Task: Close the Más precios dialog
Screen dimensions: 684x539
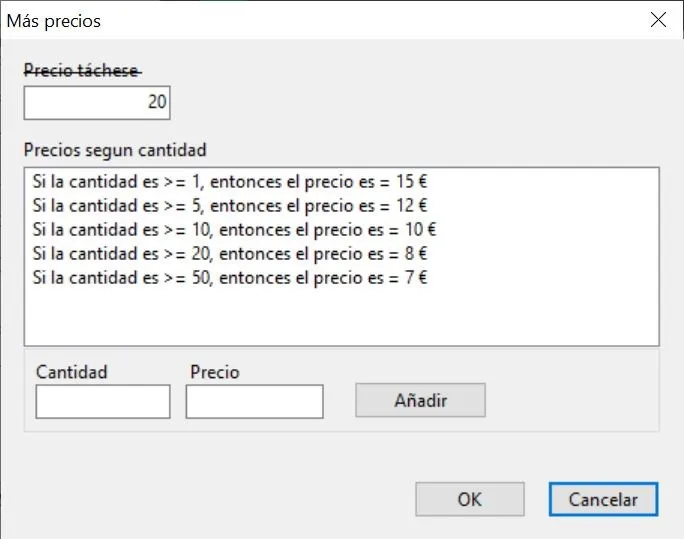Action: tap(658, 20)
